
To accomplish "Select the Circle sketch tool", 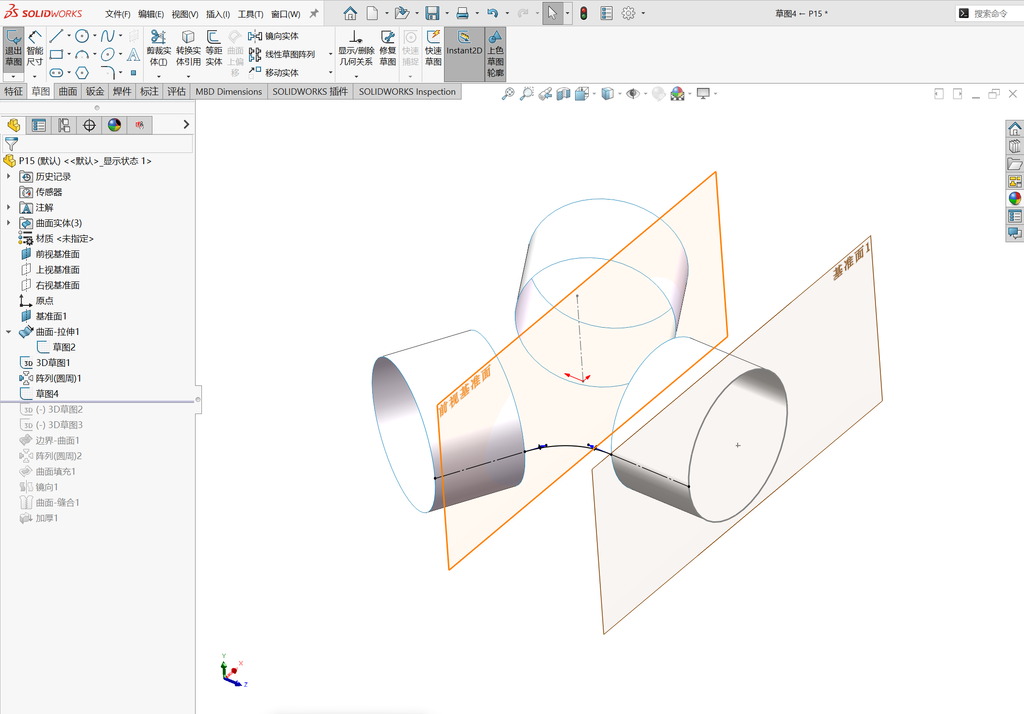I will click(x=82, y=36).
